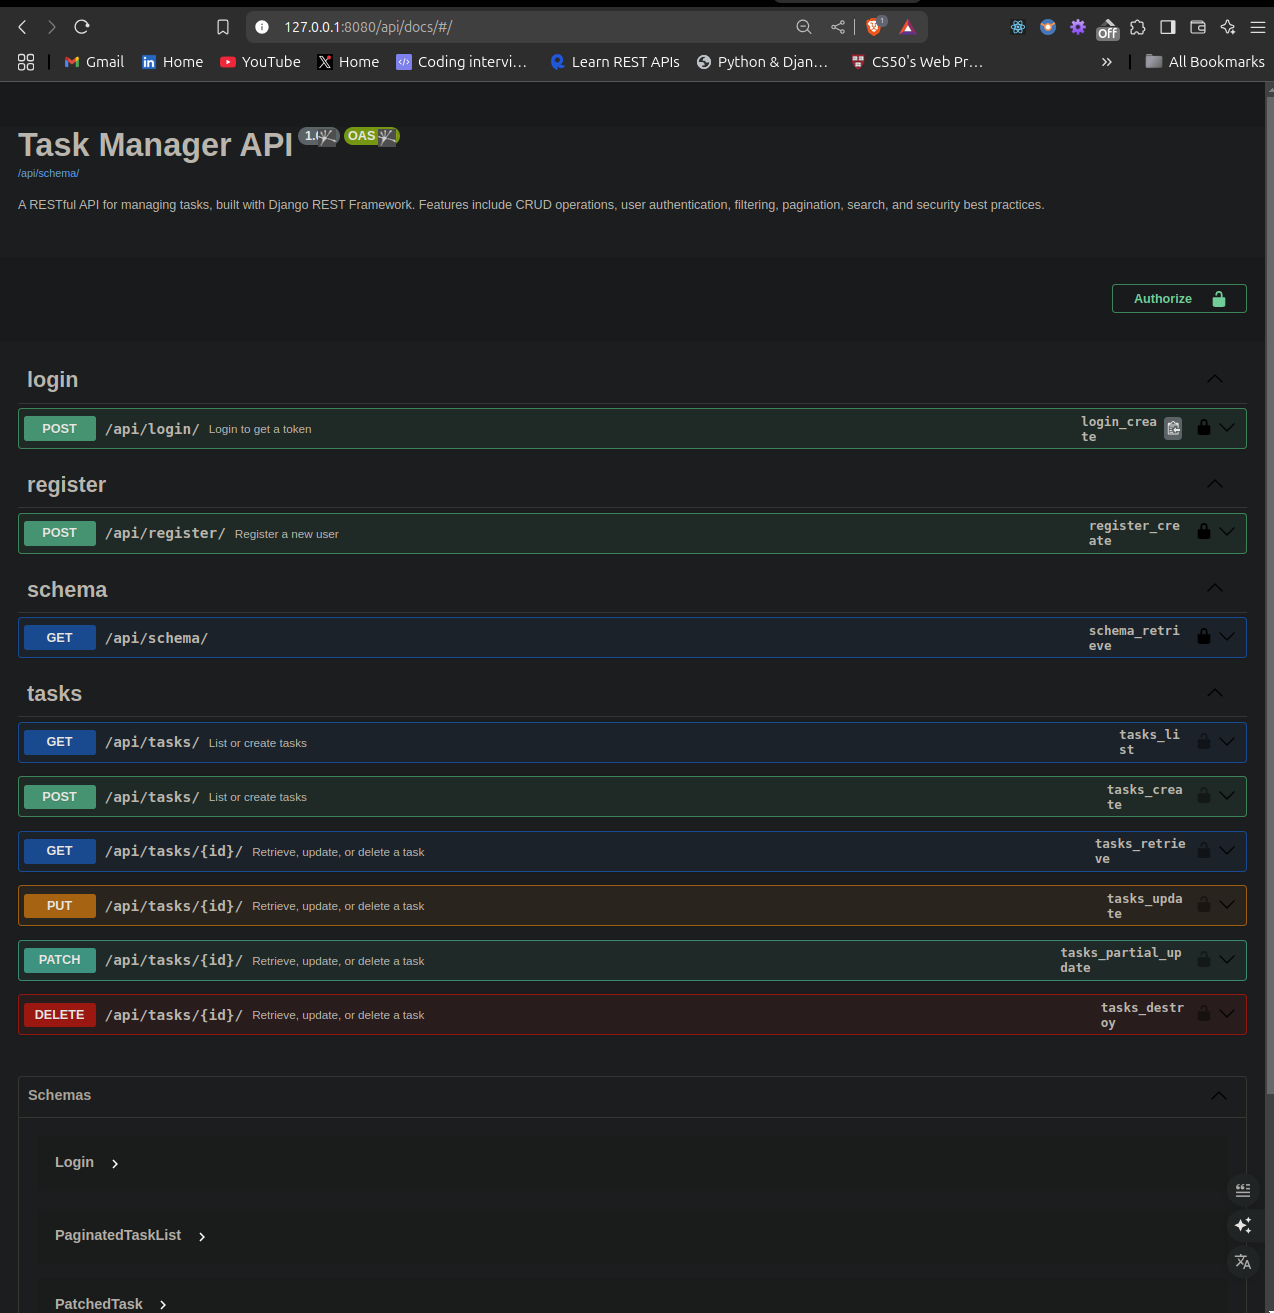Click the zoom-out magnifier in address bar
Image resolution: width=1274 pixels, height=1313 pixels.
804,27
